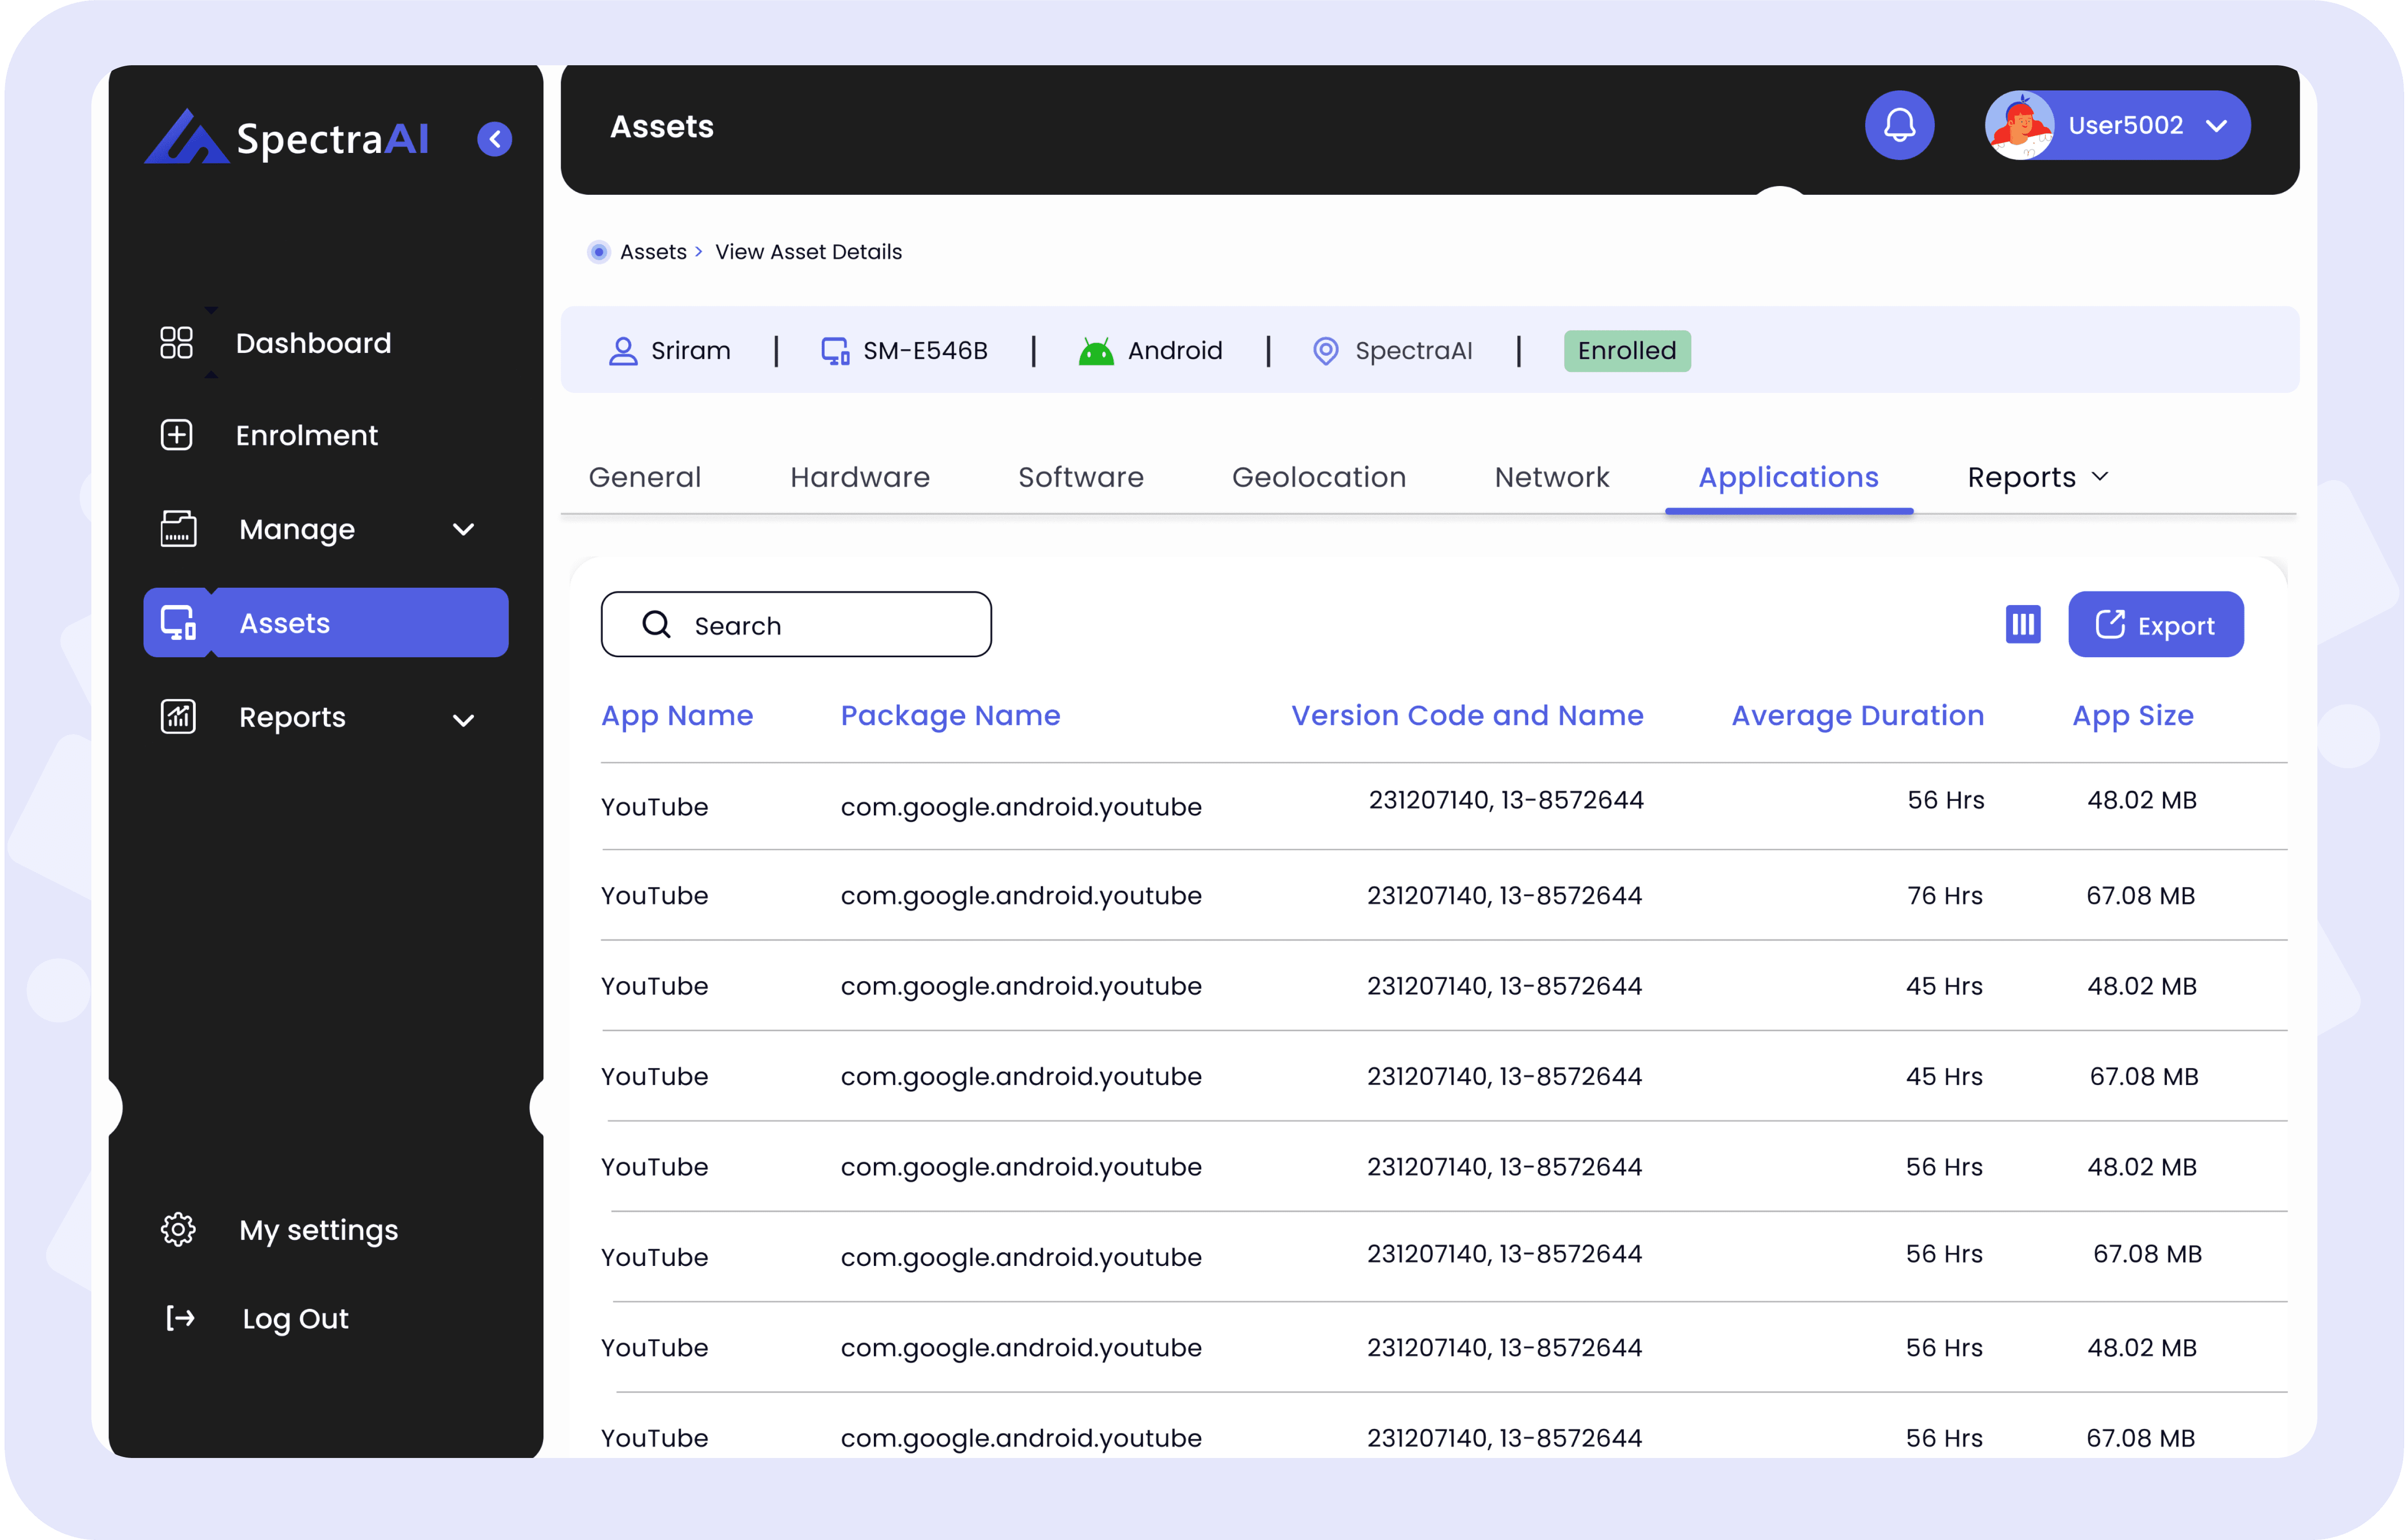The width and height of the screenshot is (2405, 1540).
Task: Open the column chooser icon
Action: click(2022, 624)
